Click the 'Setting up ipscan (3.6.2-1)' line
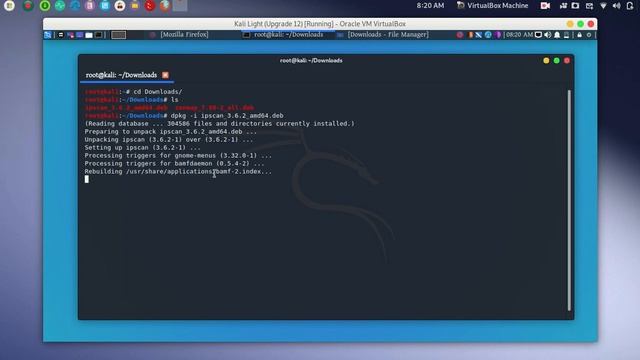 tap(142, 147)
